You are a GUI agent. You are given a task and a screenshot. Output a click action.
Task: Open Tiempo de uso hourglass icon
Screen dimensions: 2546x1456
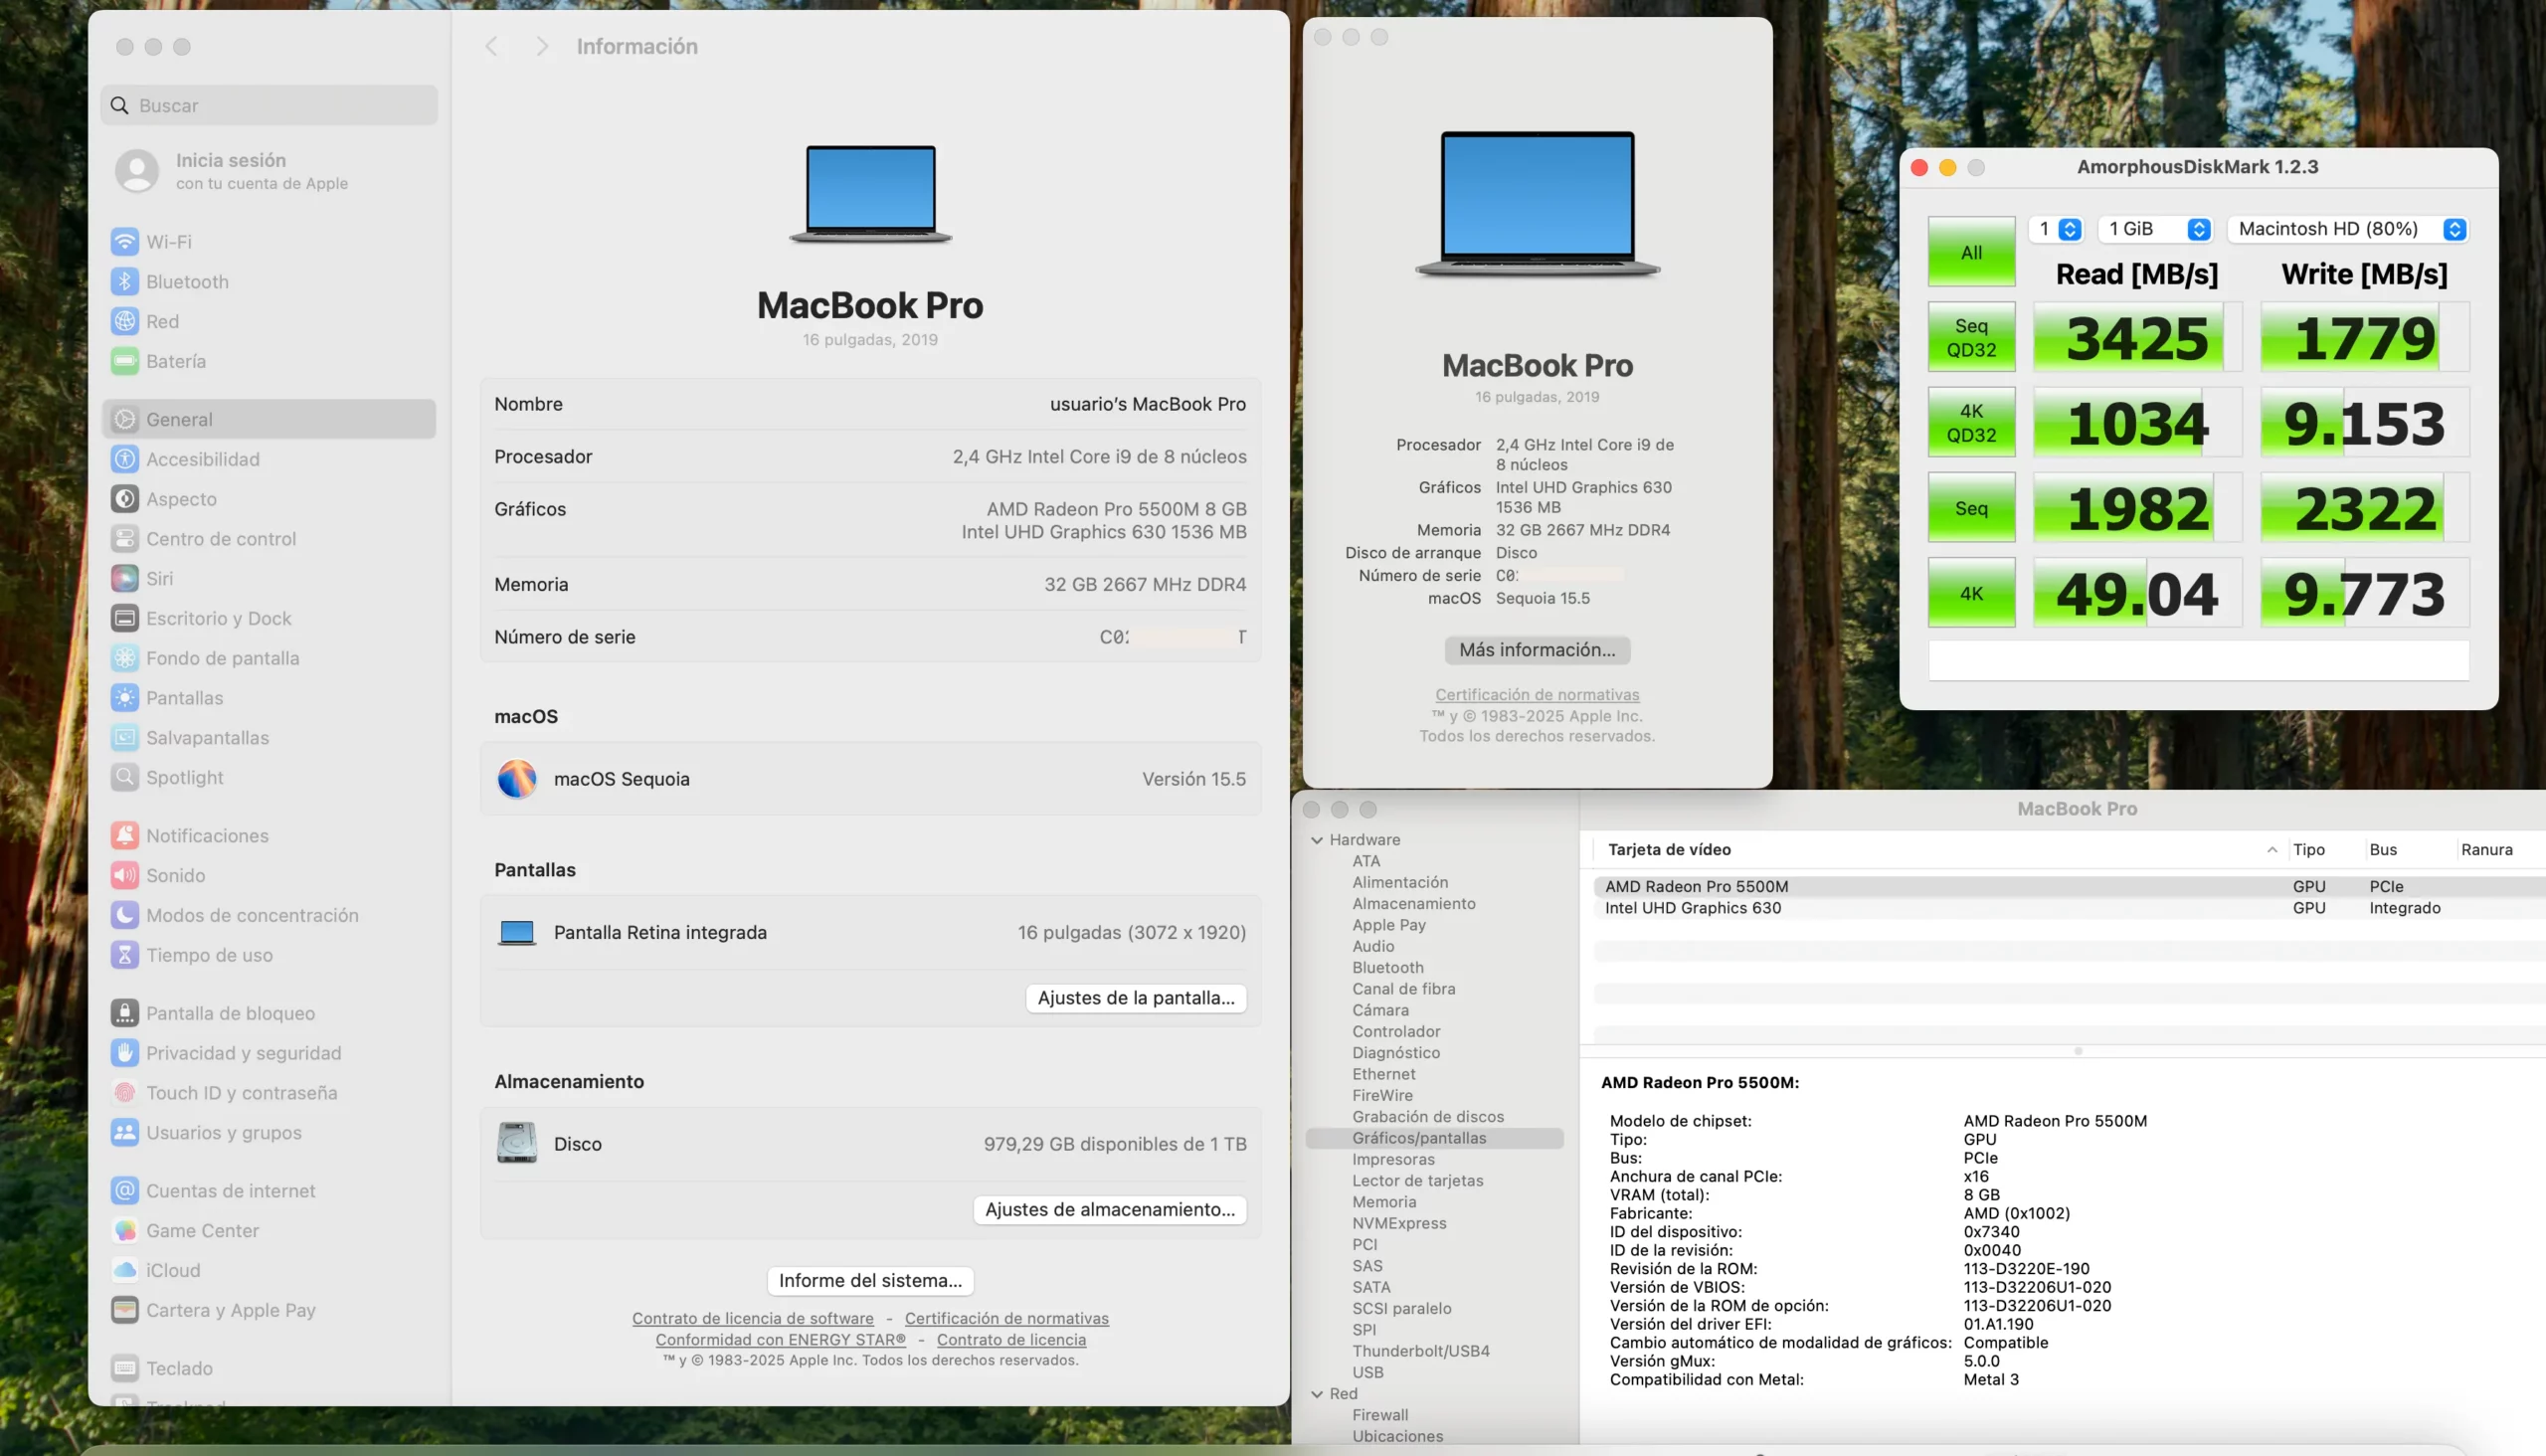coord(124,955)
